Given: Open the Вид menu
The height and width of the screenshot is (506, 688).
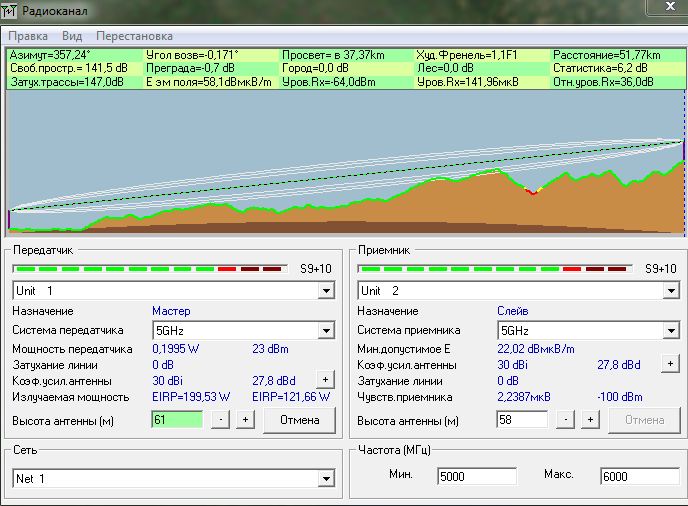Looking at the screenshot, I should point(73,35).
